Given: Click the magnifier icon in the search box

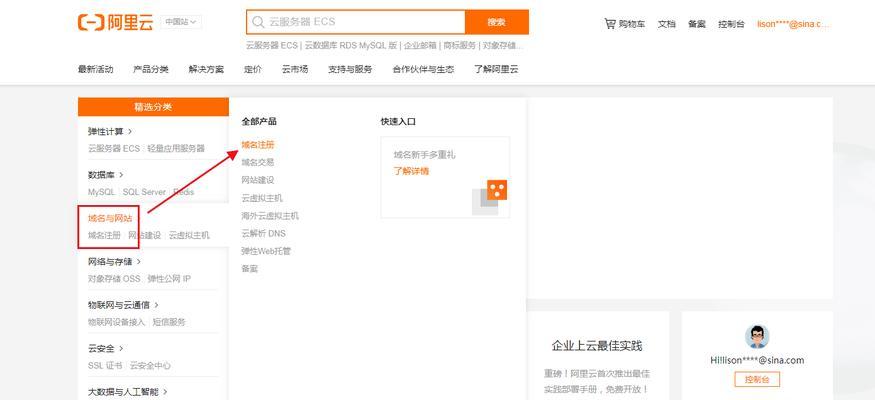Looking at the screenshot, I should [x=258, y=22].
